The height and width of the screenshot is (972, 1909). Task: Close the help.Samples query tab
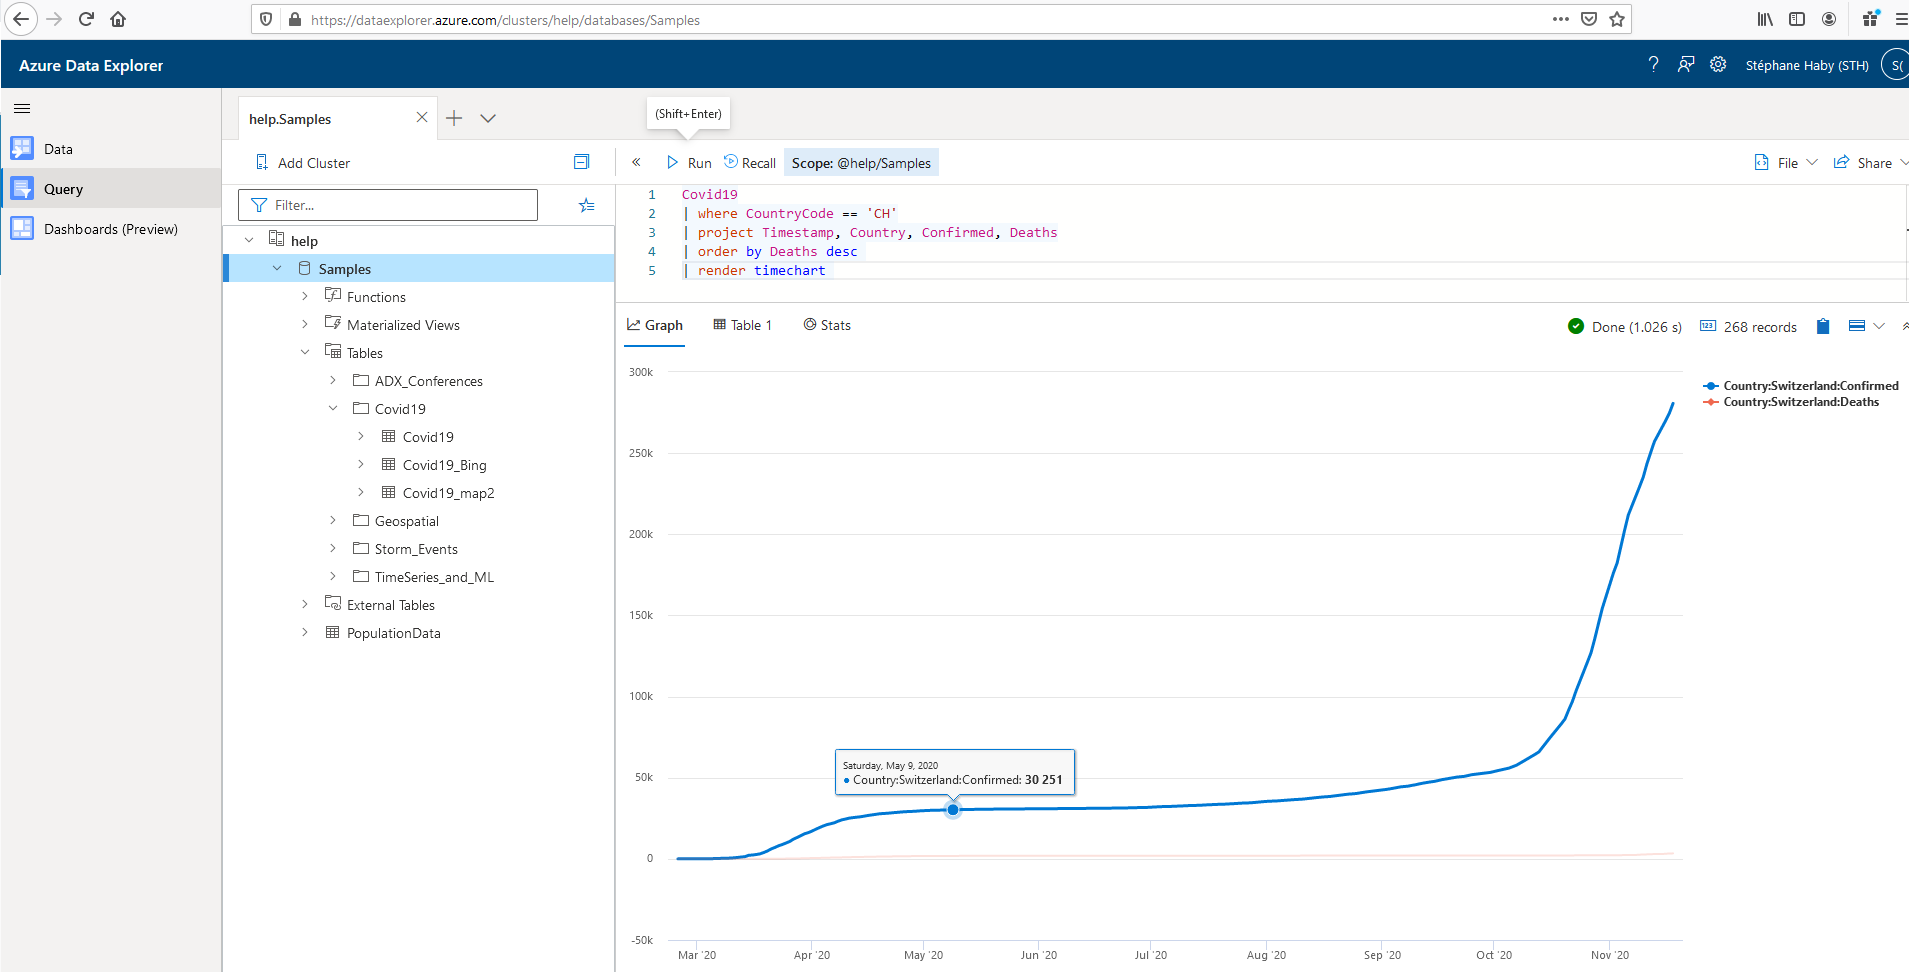422,118
